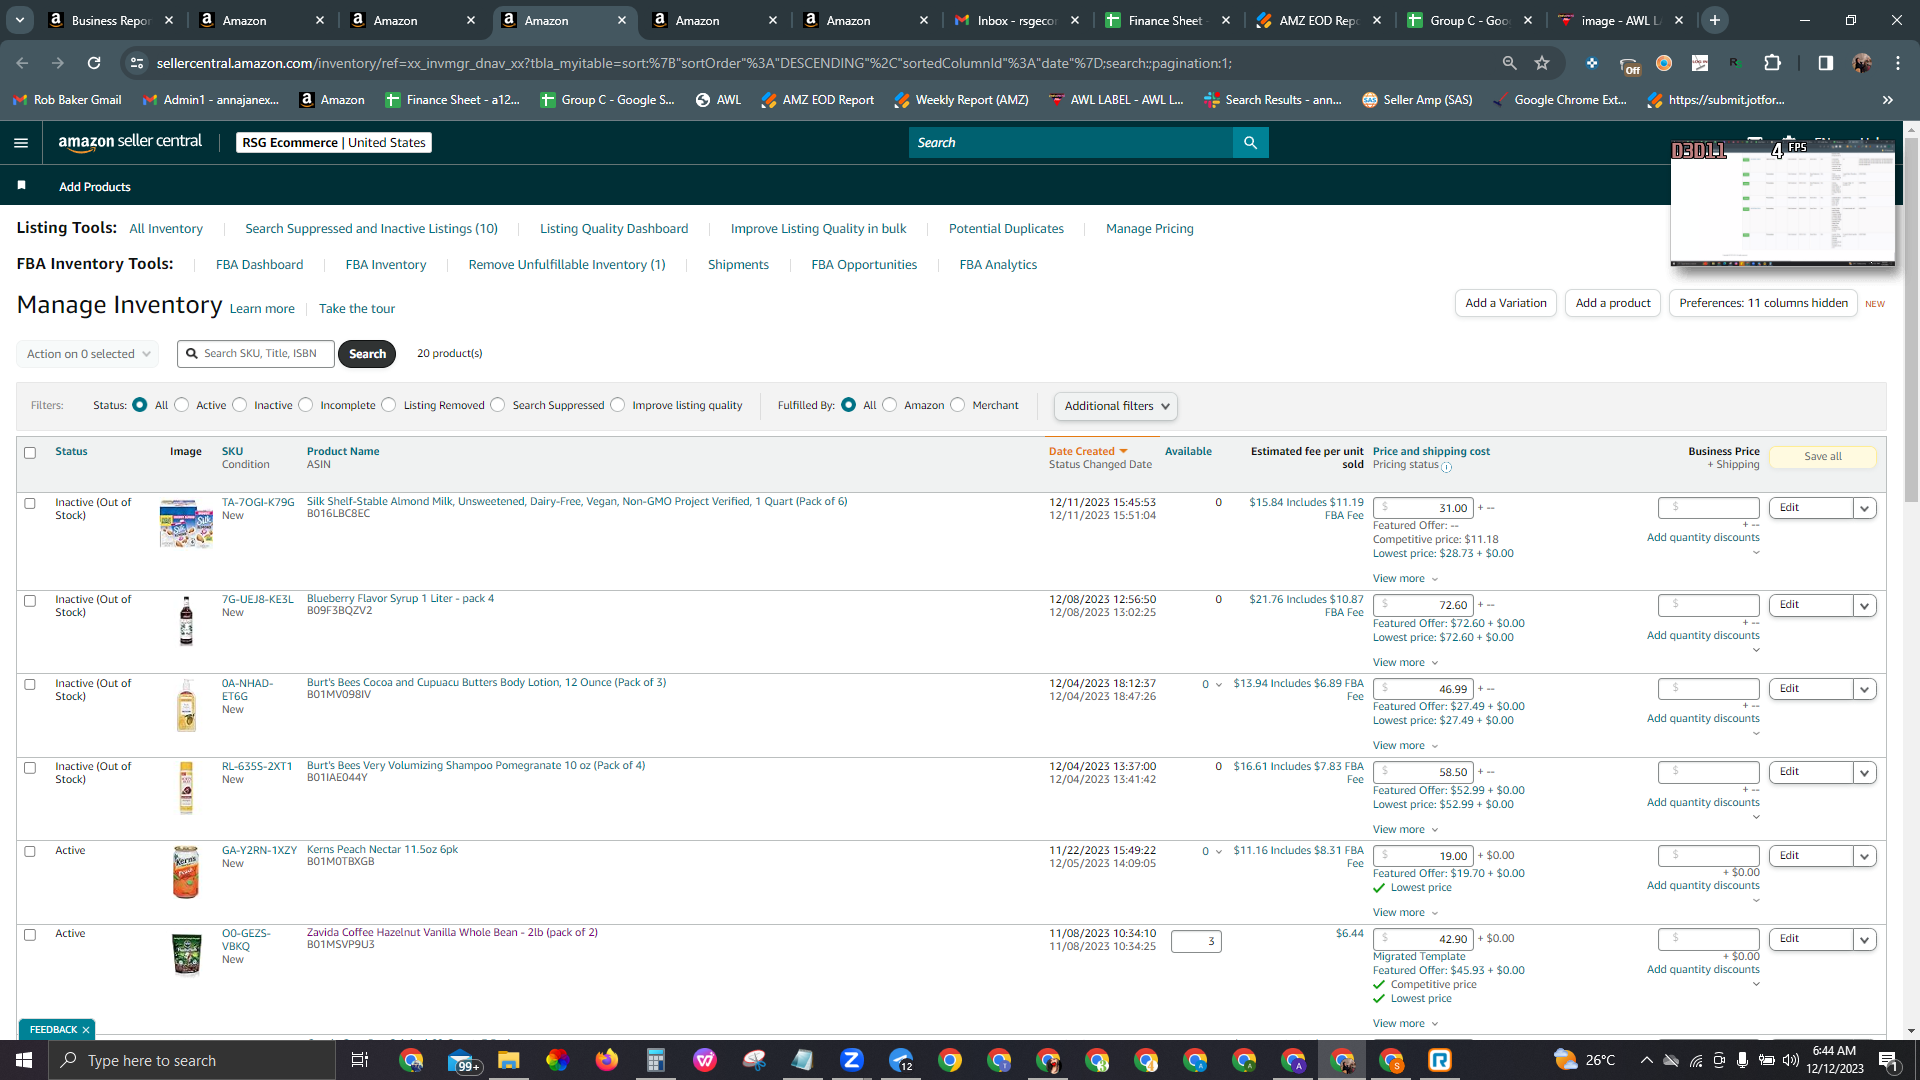
Task: Open Edit dropdown arrow for Kerns Nectar row
Action: [1864, 856]
